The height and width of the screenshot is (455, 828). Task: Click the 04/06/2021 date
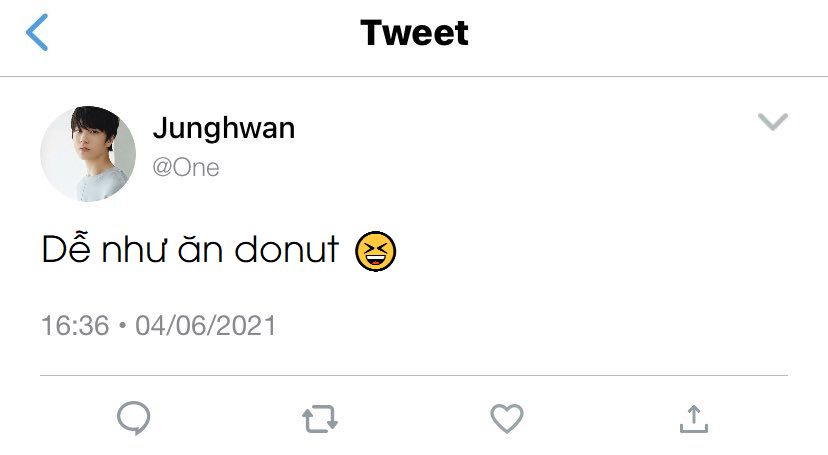point(206,326)
